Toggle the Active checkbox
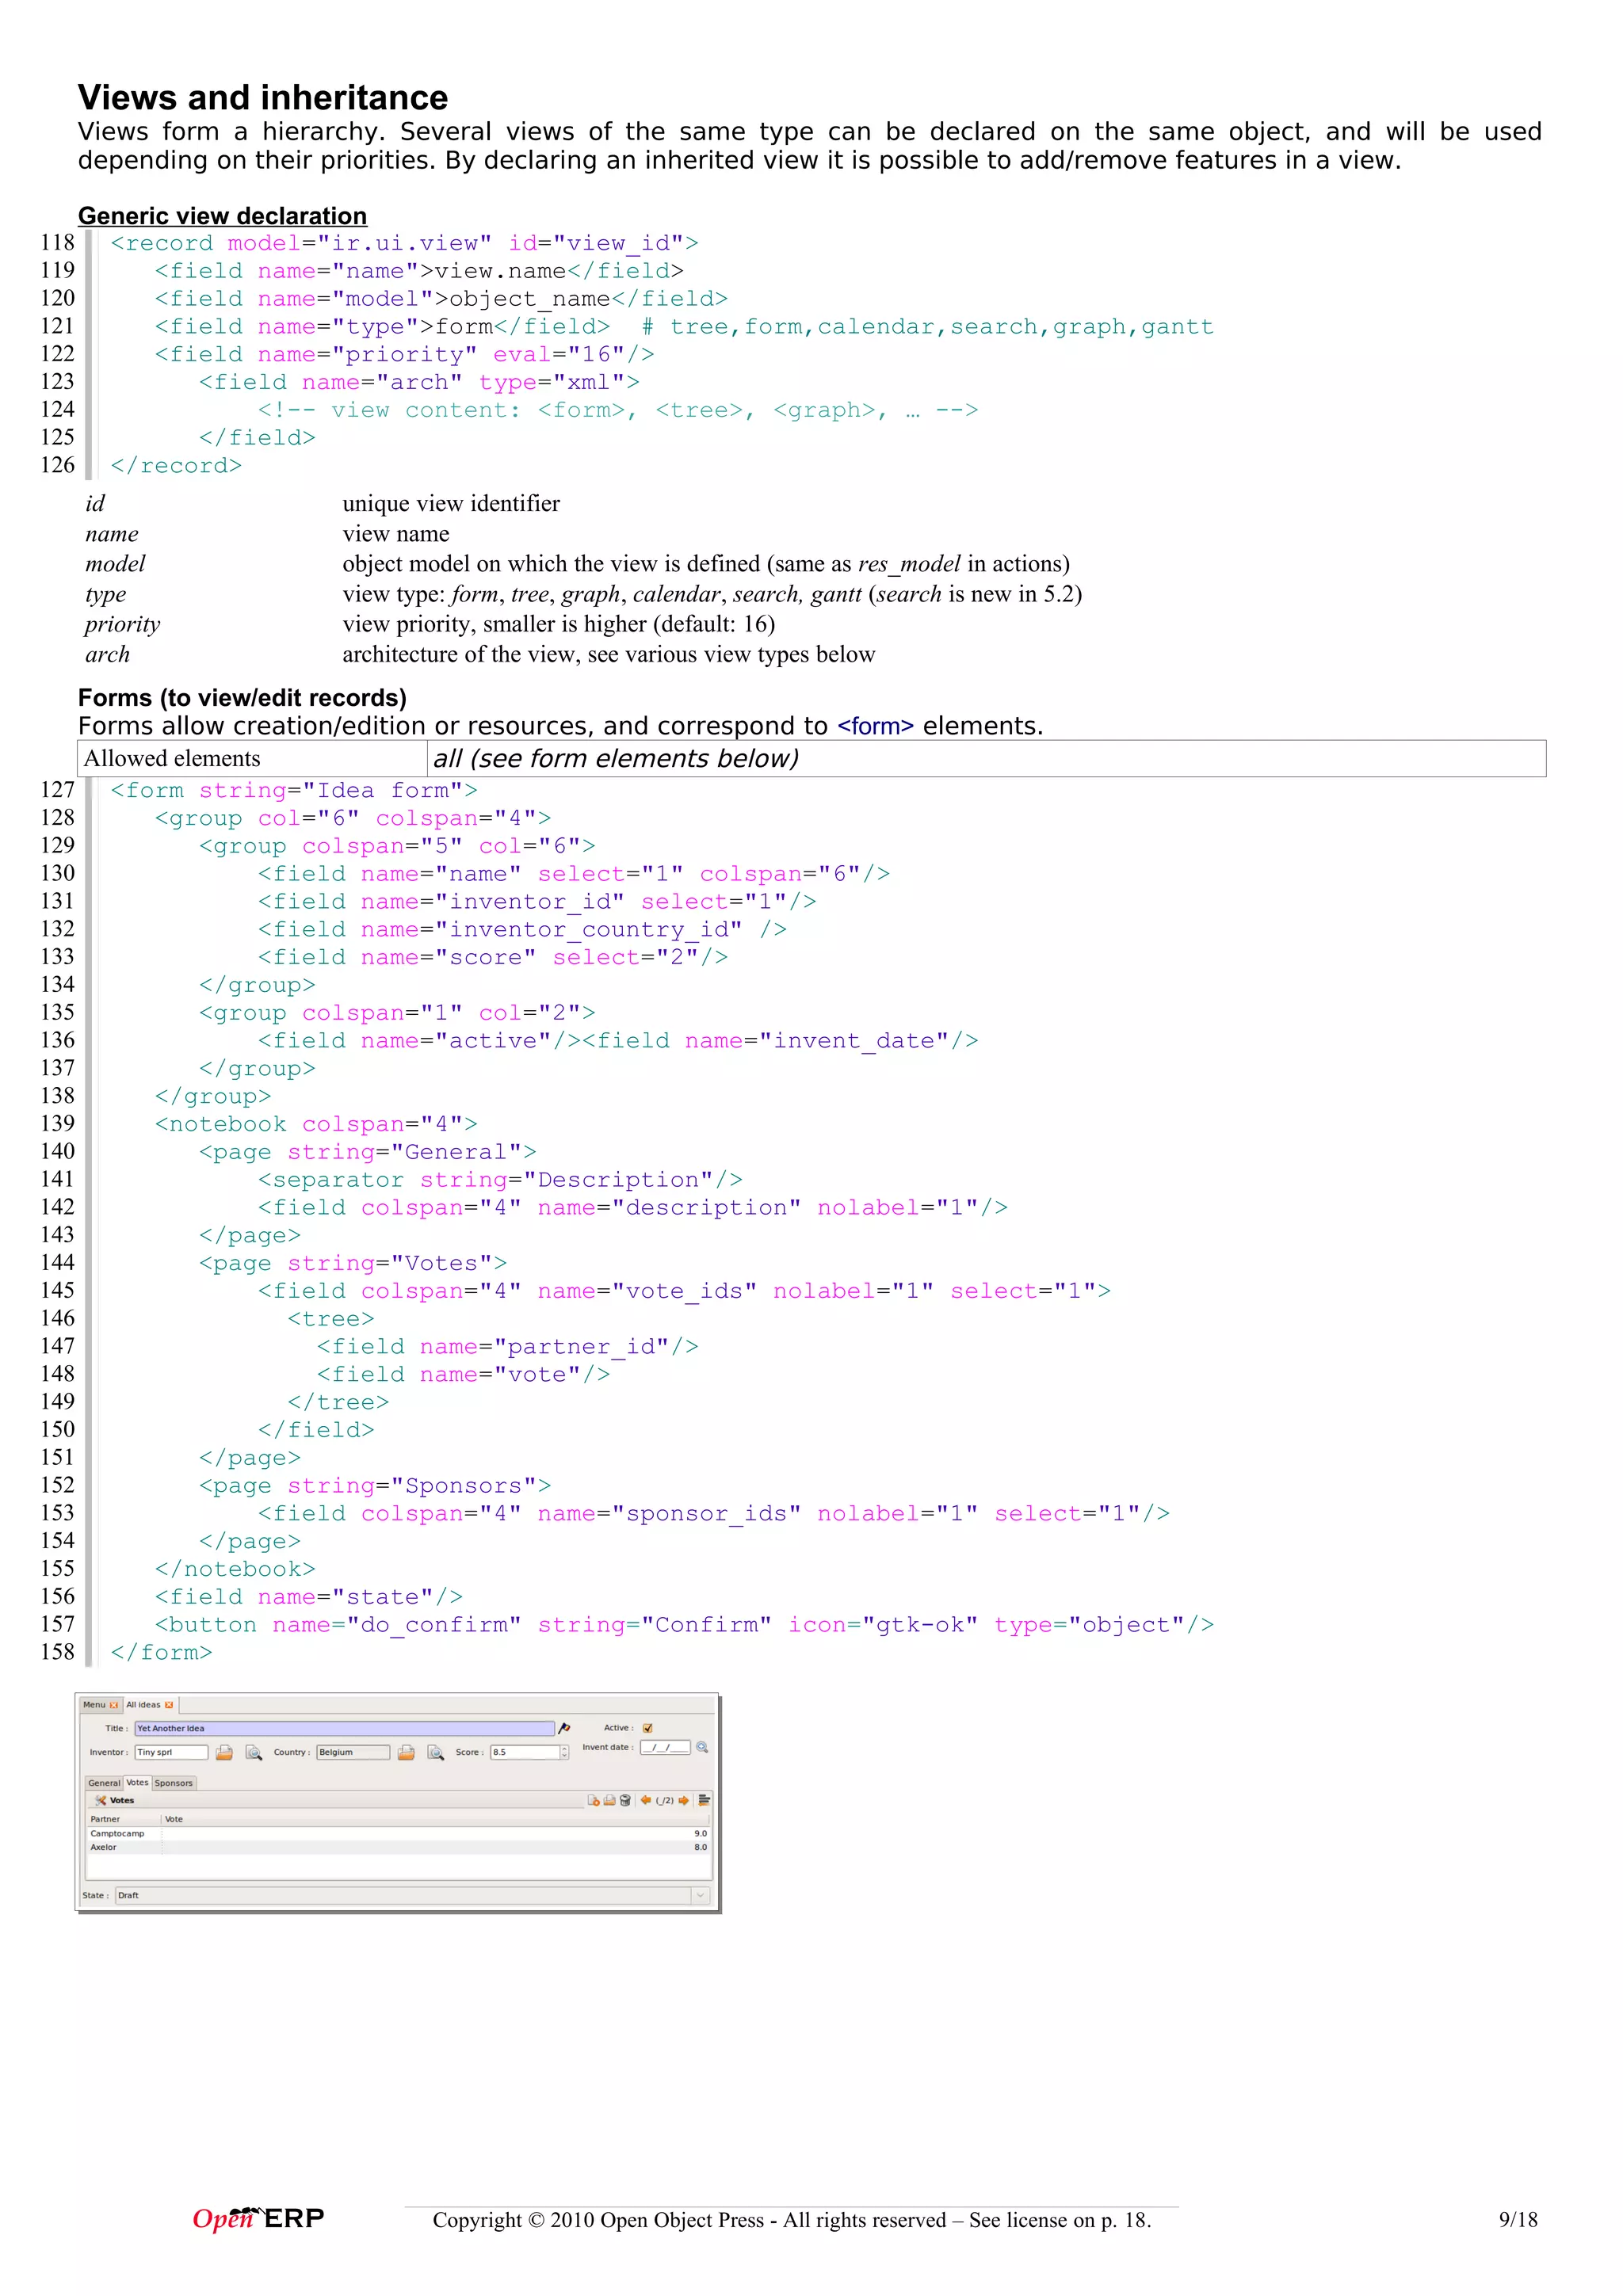The image size is (1623, 2296). (648, 1728)
